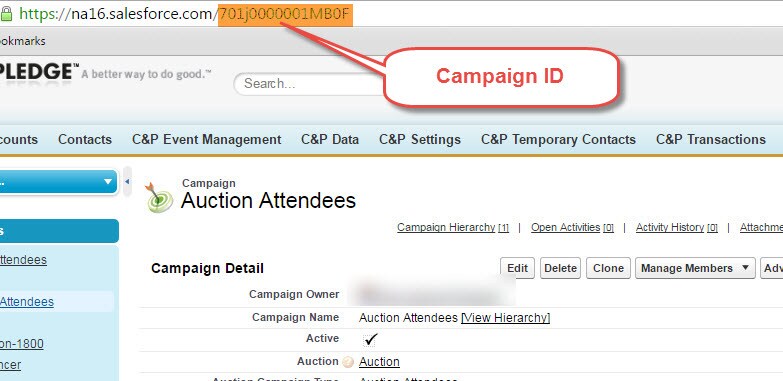The width and height of the screenshot is (783, 381).
Task: Open the C&P Transactions tab
Action: click(711, 139)
